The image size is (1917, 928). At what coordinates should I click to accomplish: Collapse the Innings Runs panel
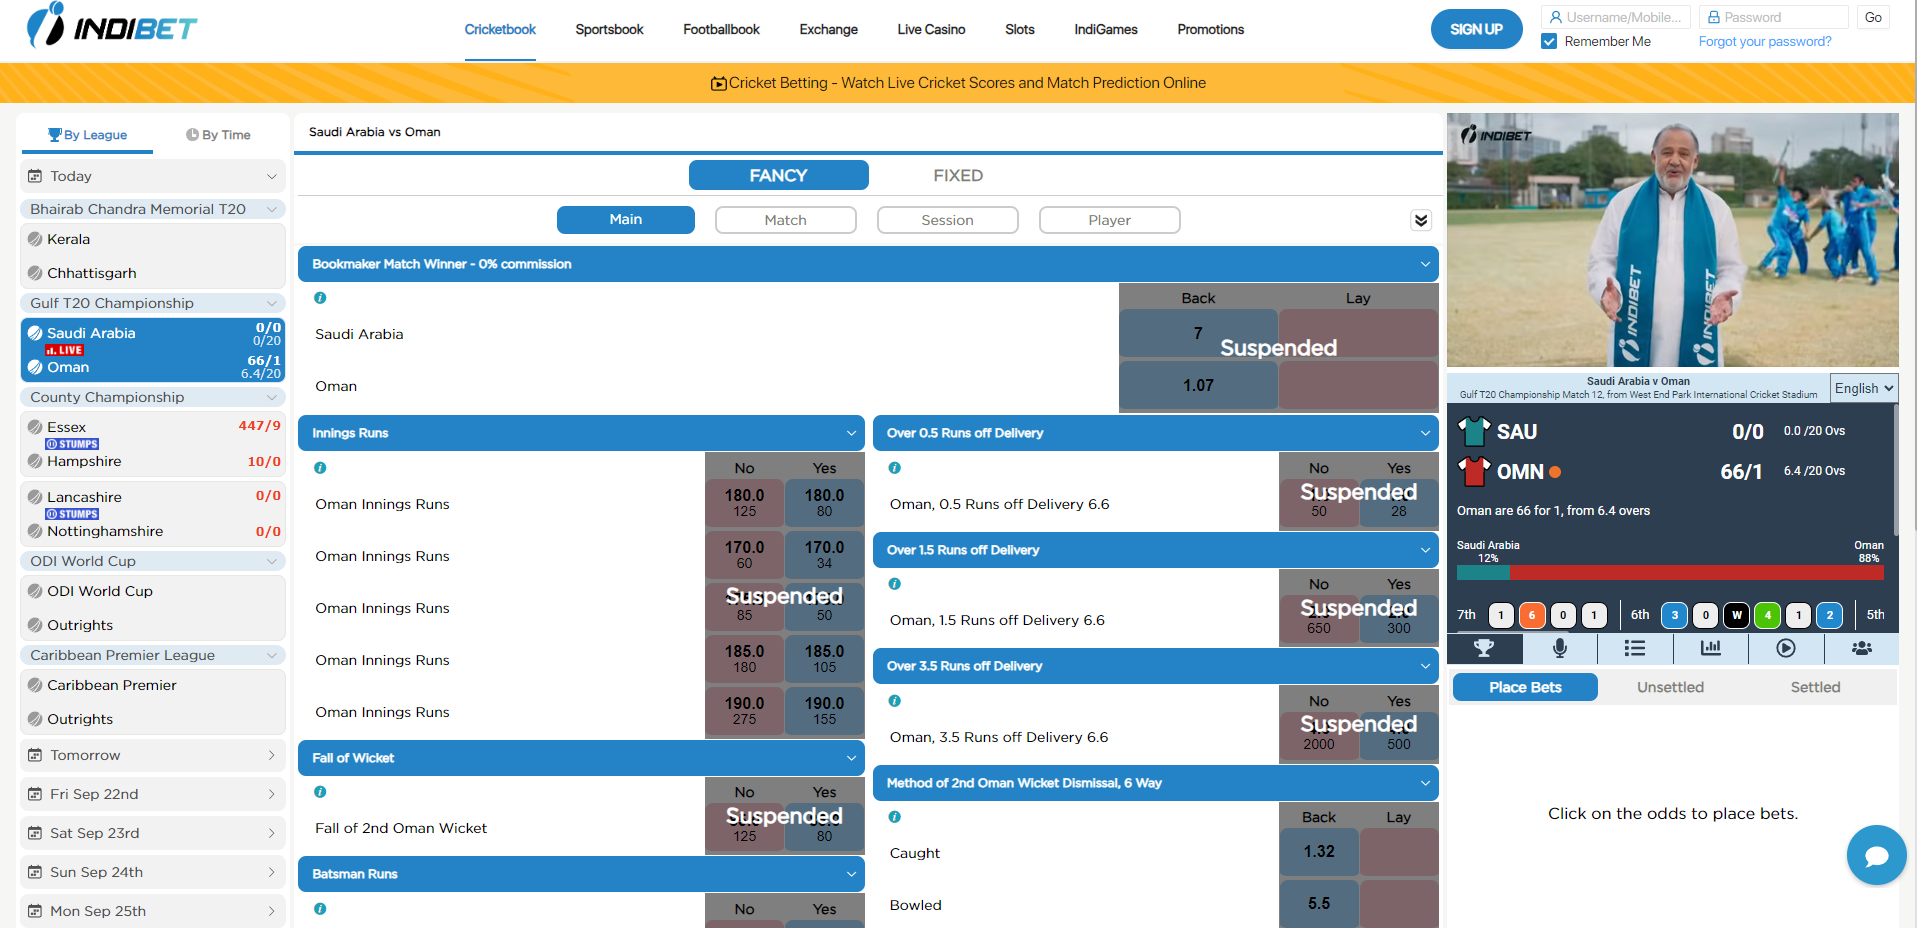click(x=851, y=433)
